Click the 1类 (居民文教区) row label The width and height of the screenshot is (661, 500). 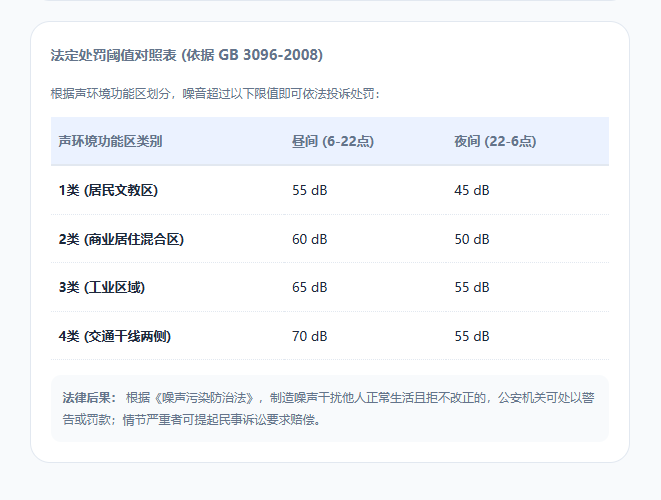pyautogui.click(x=108, y=190)
